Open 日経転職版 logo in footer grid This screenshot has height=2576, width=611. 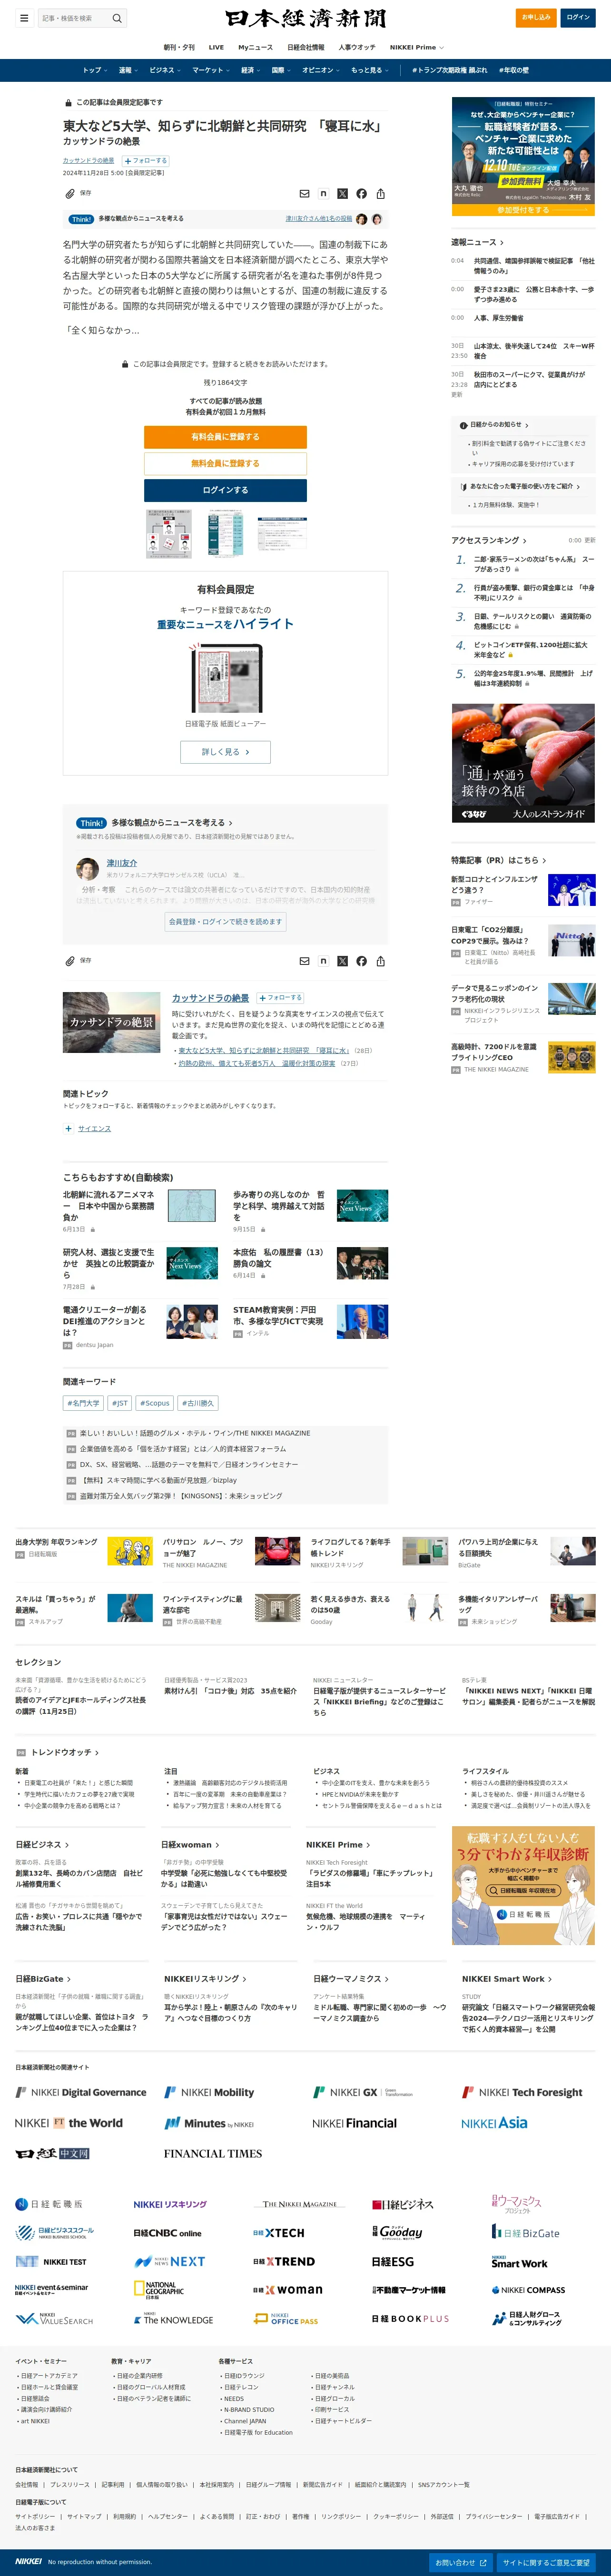click(x=49, y=2203)
